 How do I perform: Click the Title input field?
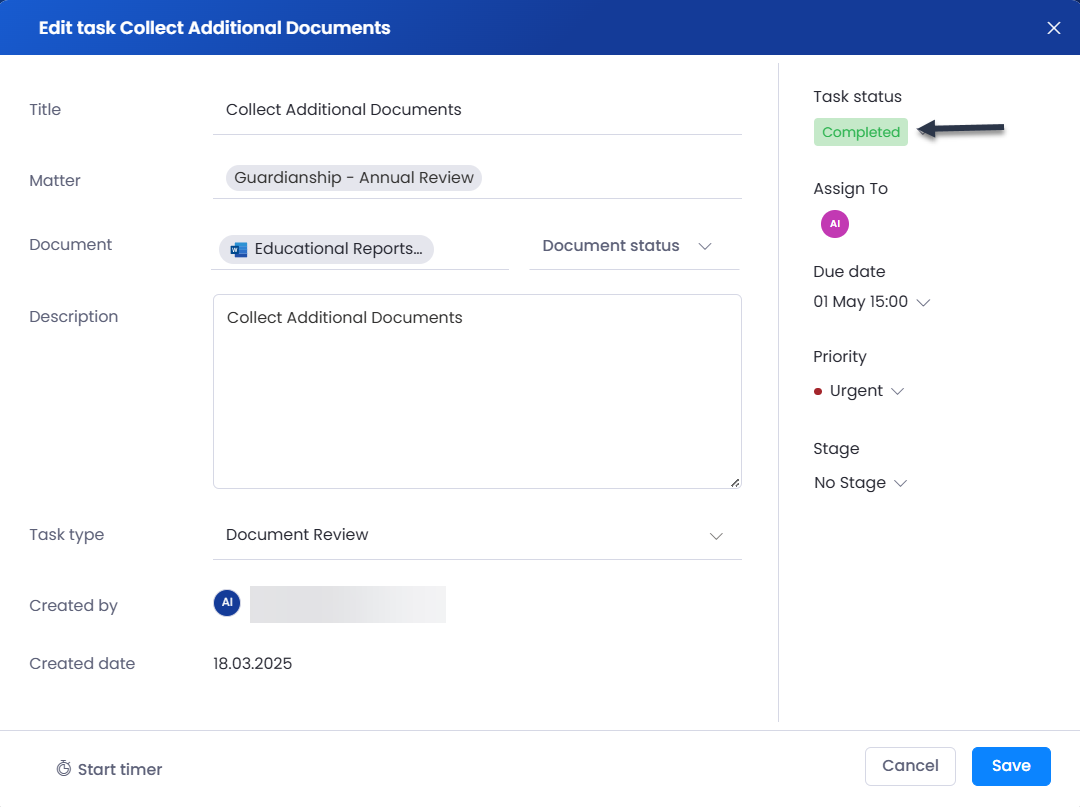[477, 110]
